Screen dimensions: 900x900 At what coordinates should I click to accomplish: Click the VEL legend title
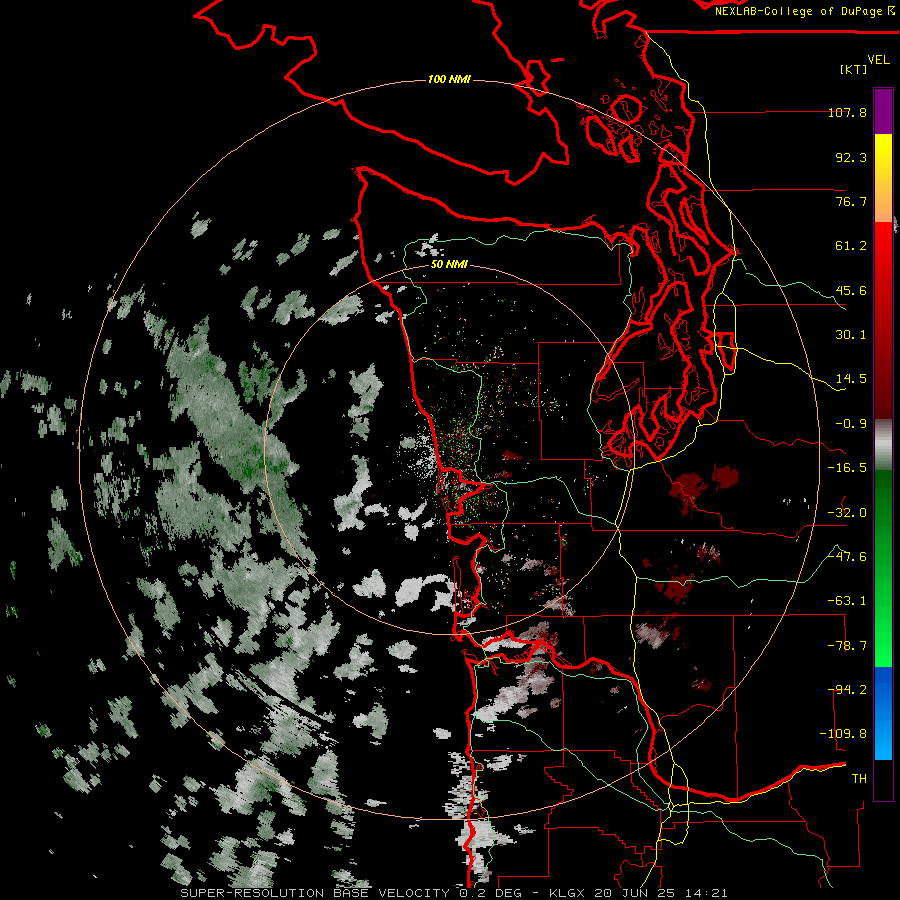coord(878,60)
